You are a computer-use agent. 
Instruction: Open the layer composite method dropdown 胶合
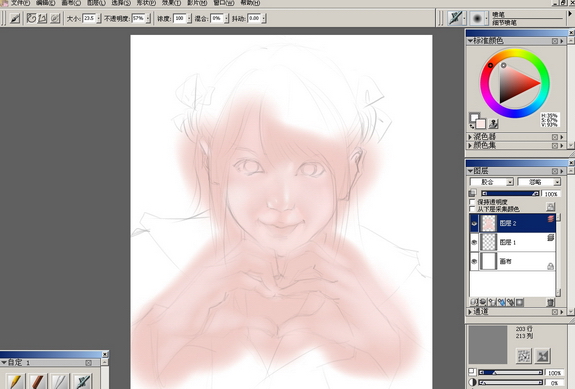(491, 182)
